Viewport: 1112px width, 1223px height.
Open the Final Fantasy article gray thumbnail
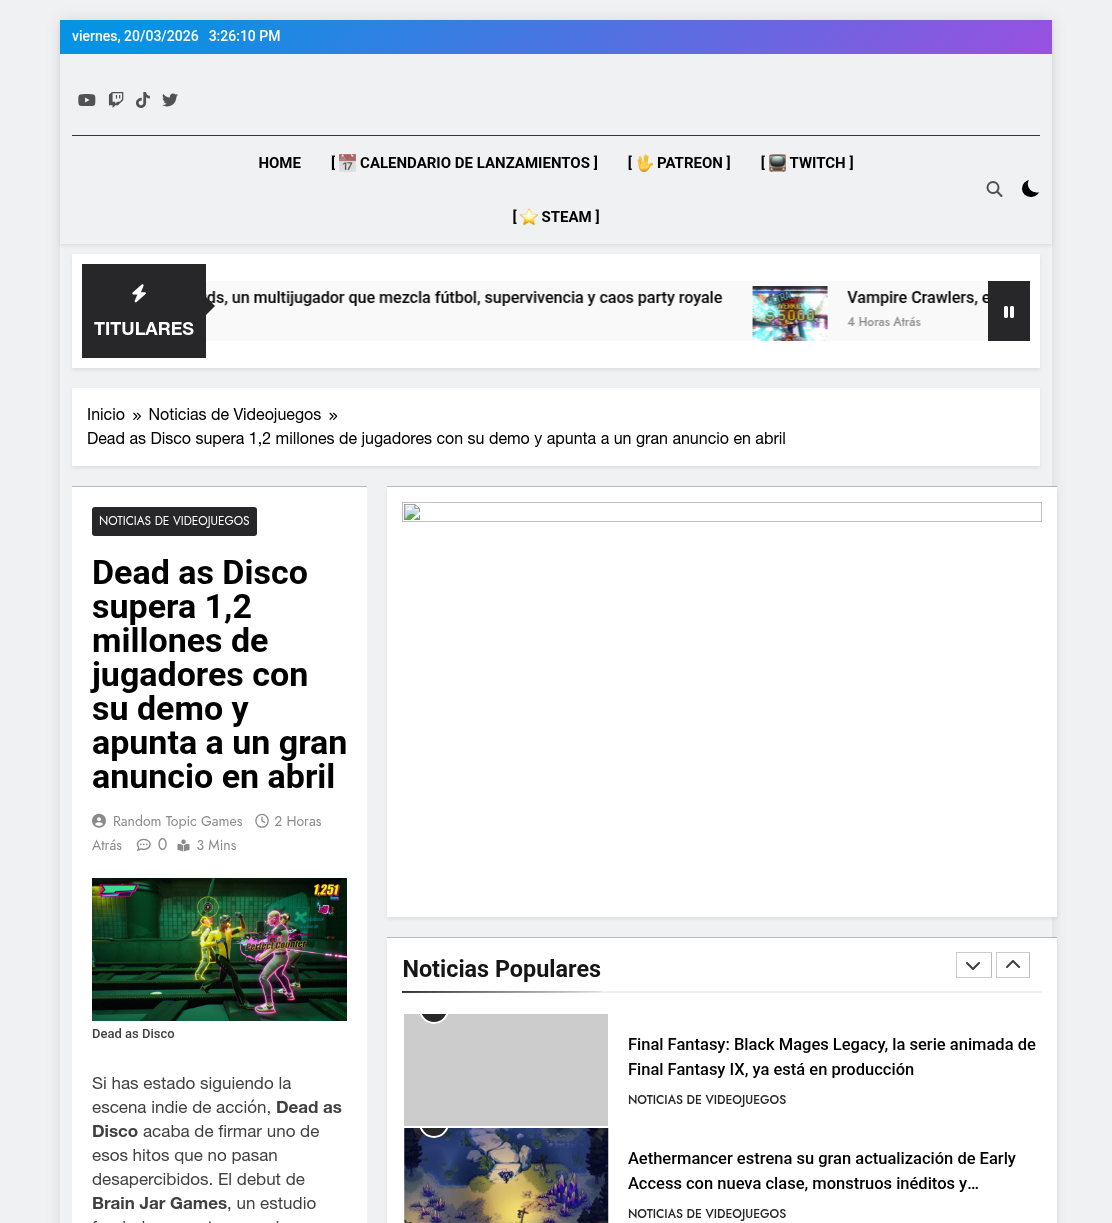[506, 1070]
